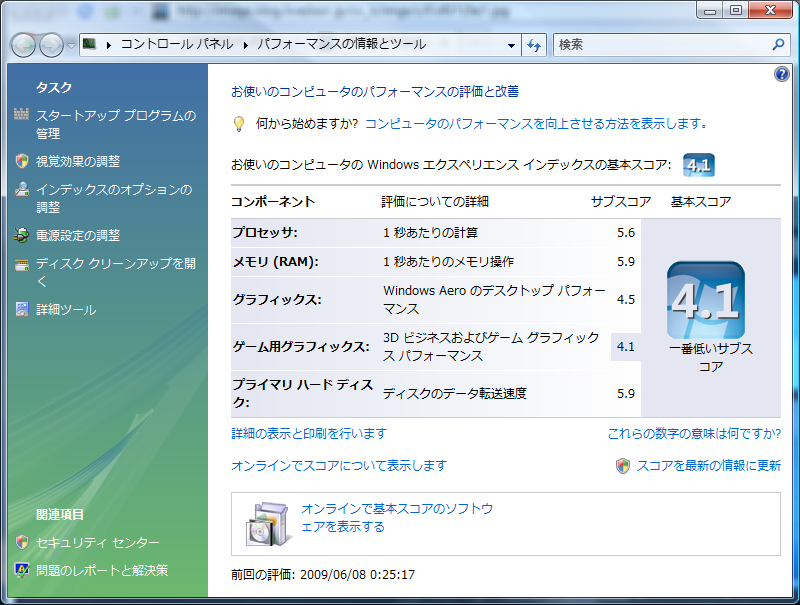800x605 pixels.
Task: Open 詳細の表示と印刷を行います link
Action: [309, 434]
